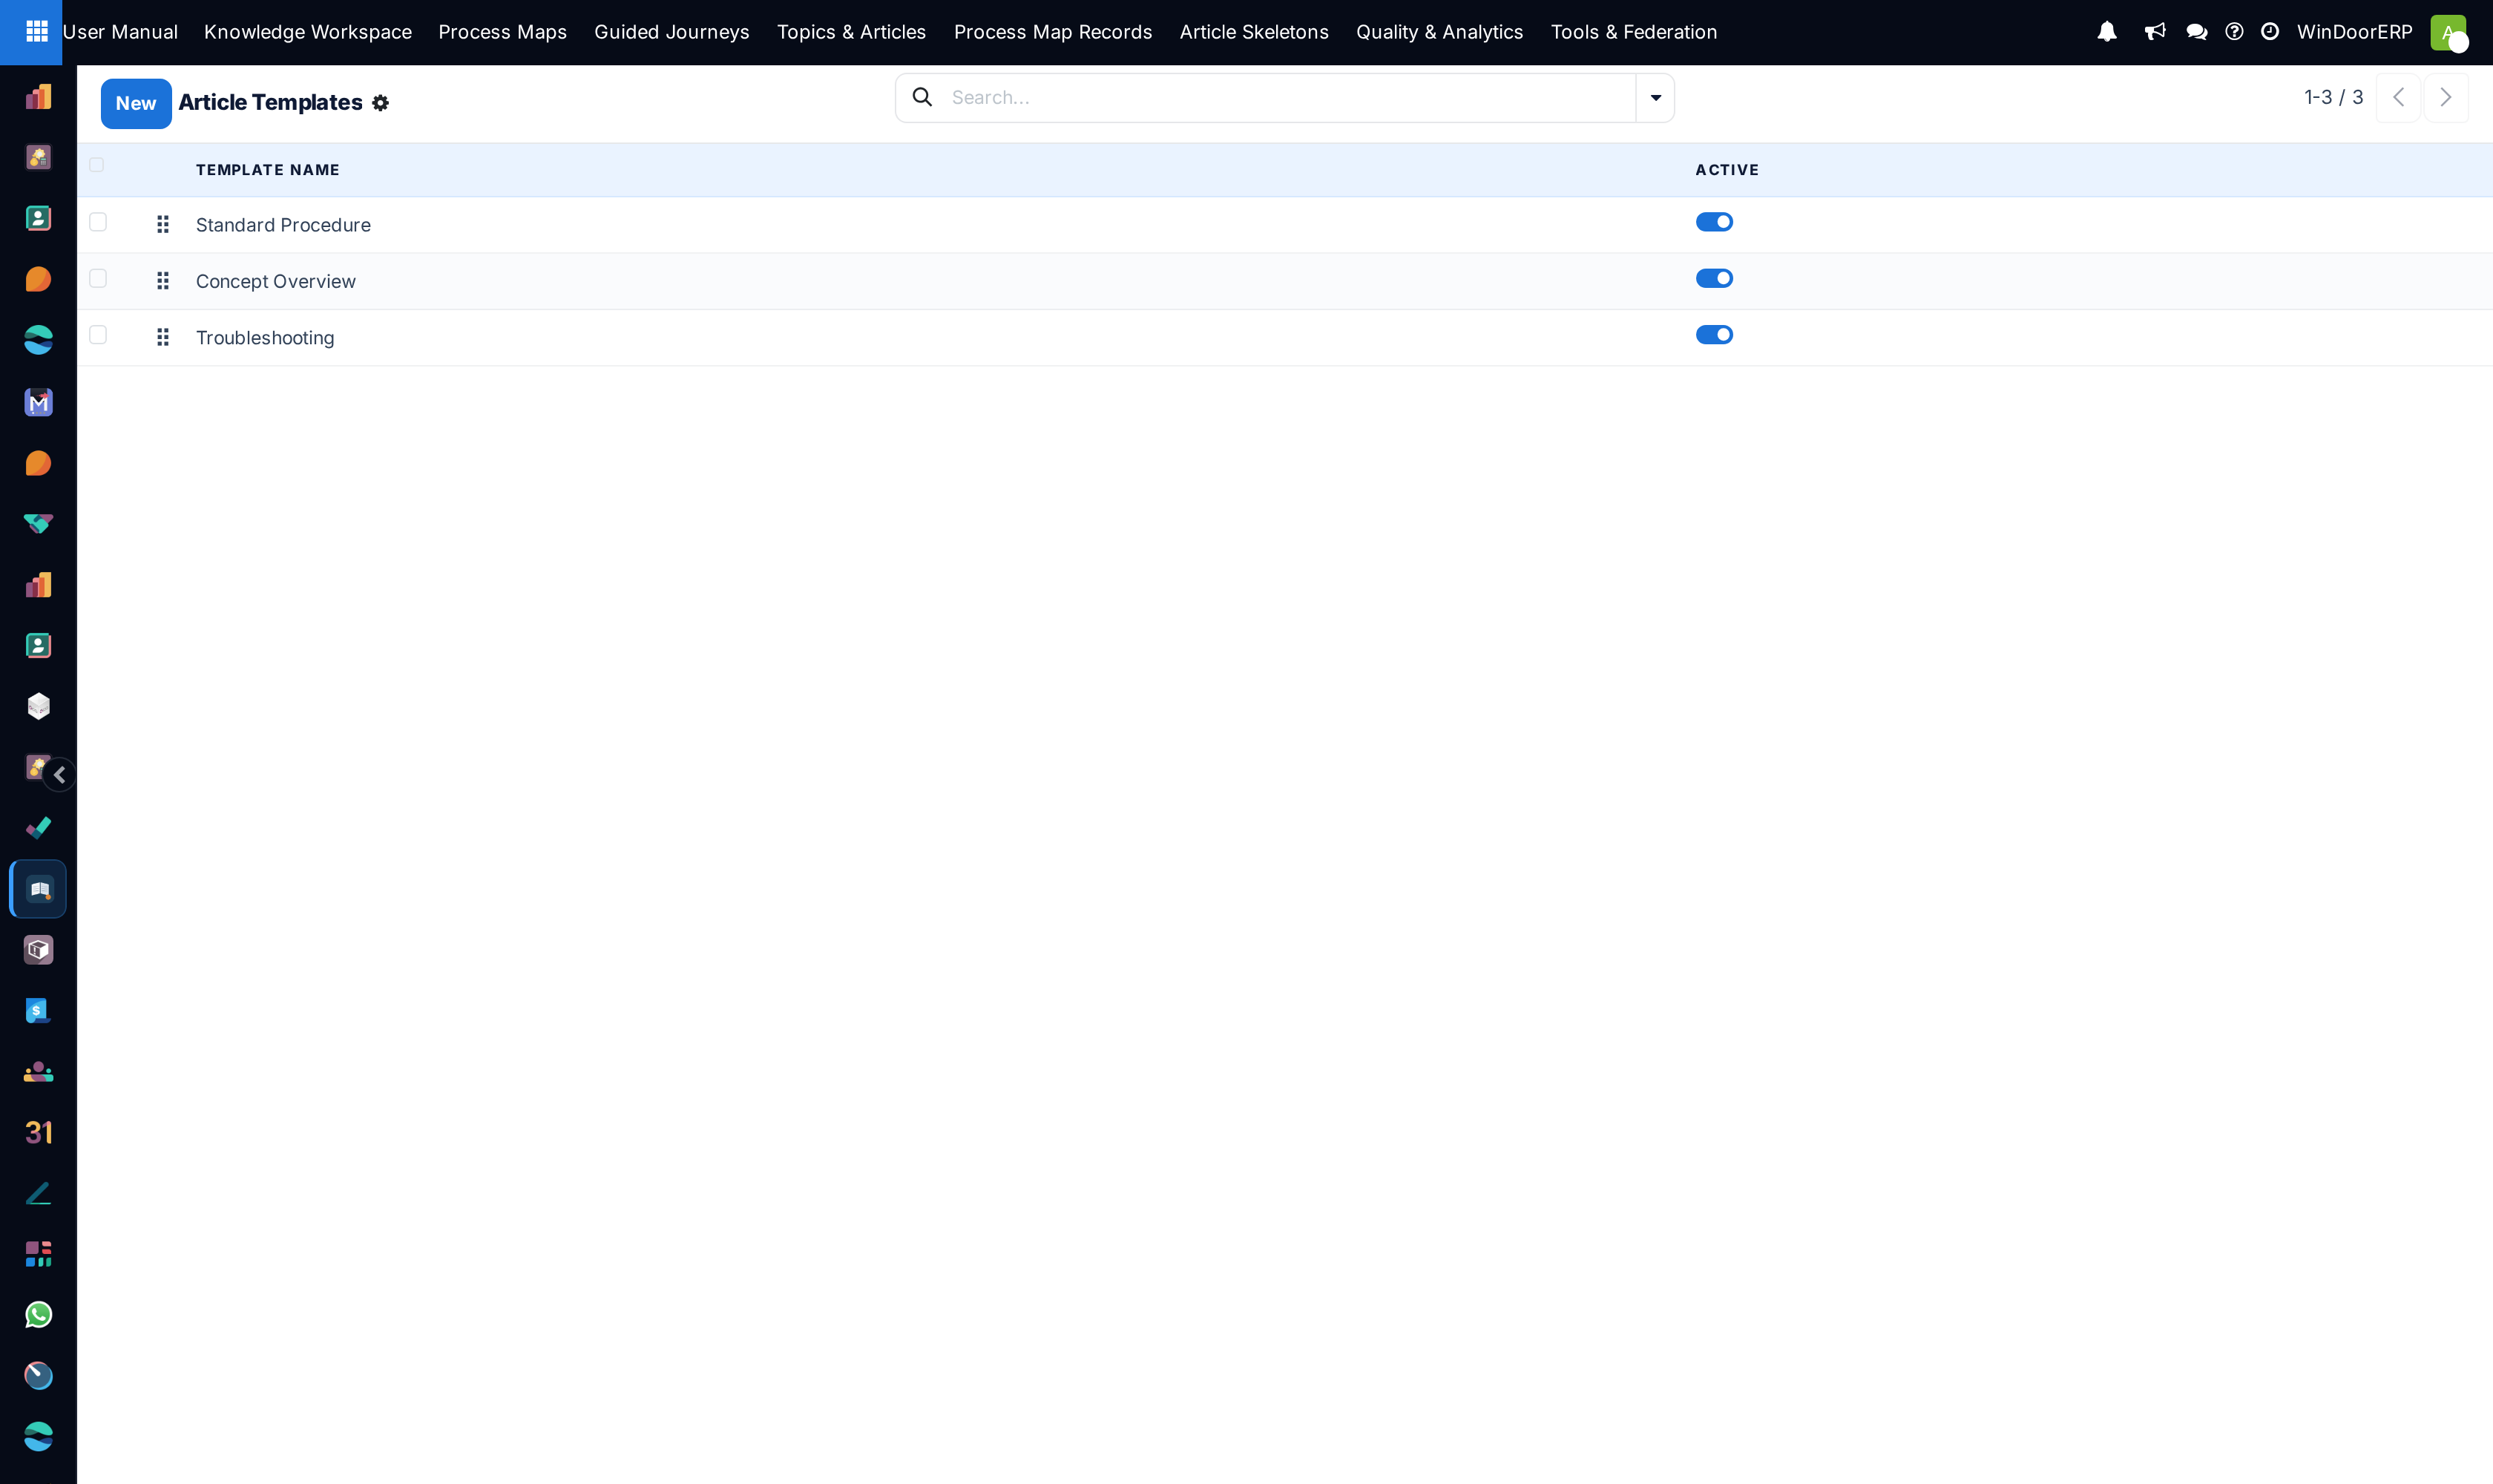The width and height of the screenshot is (2493, 1484).
Task: Check the Standard Procedure row checkbox
Action: pyautogui.click(x=98, y=222)
